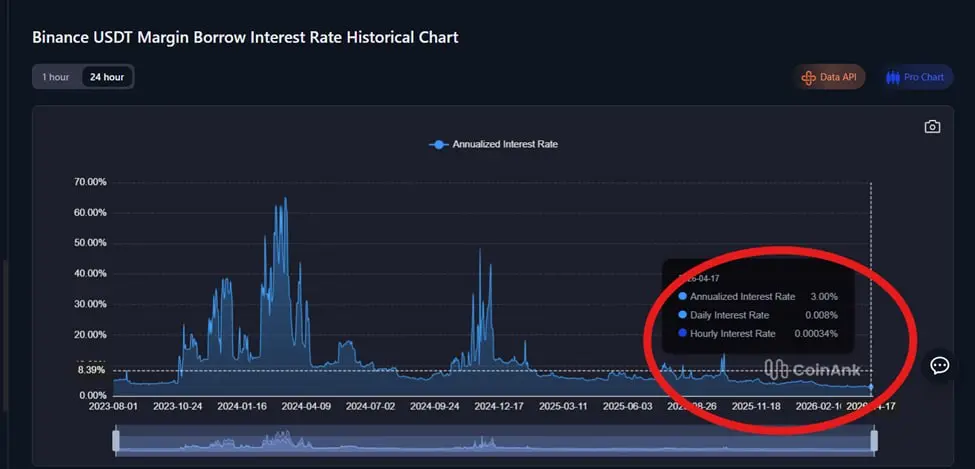The width and height of the screenshot is (975, 469).
Task: Click the 2025-11-18 date label
Action: 756,406
